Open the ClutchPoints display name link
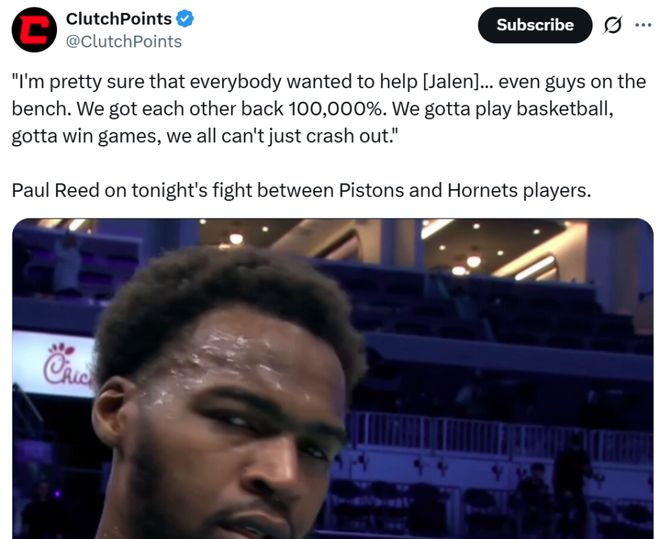 (x=119, y=19)
